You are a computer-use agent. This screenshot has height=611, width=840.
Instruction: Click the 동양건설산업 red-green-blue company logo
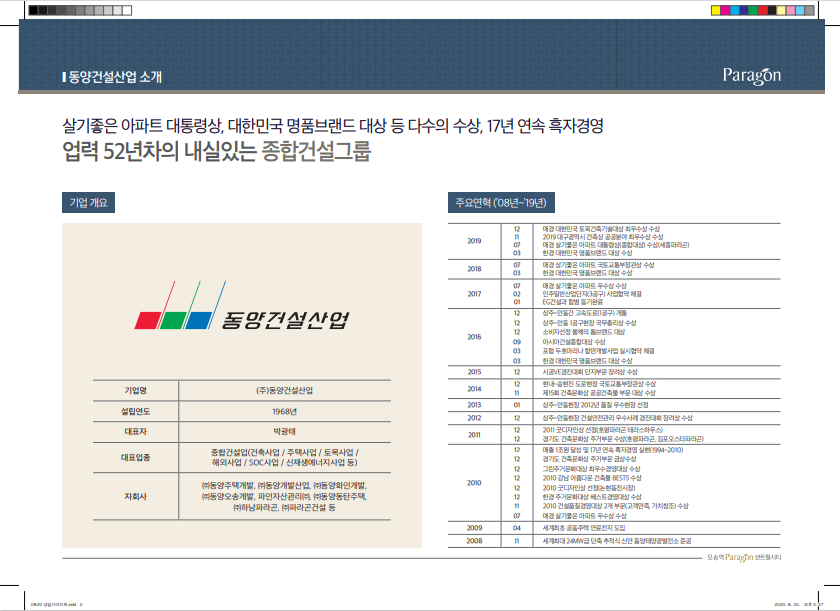point(242,305)
